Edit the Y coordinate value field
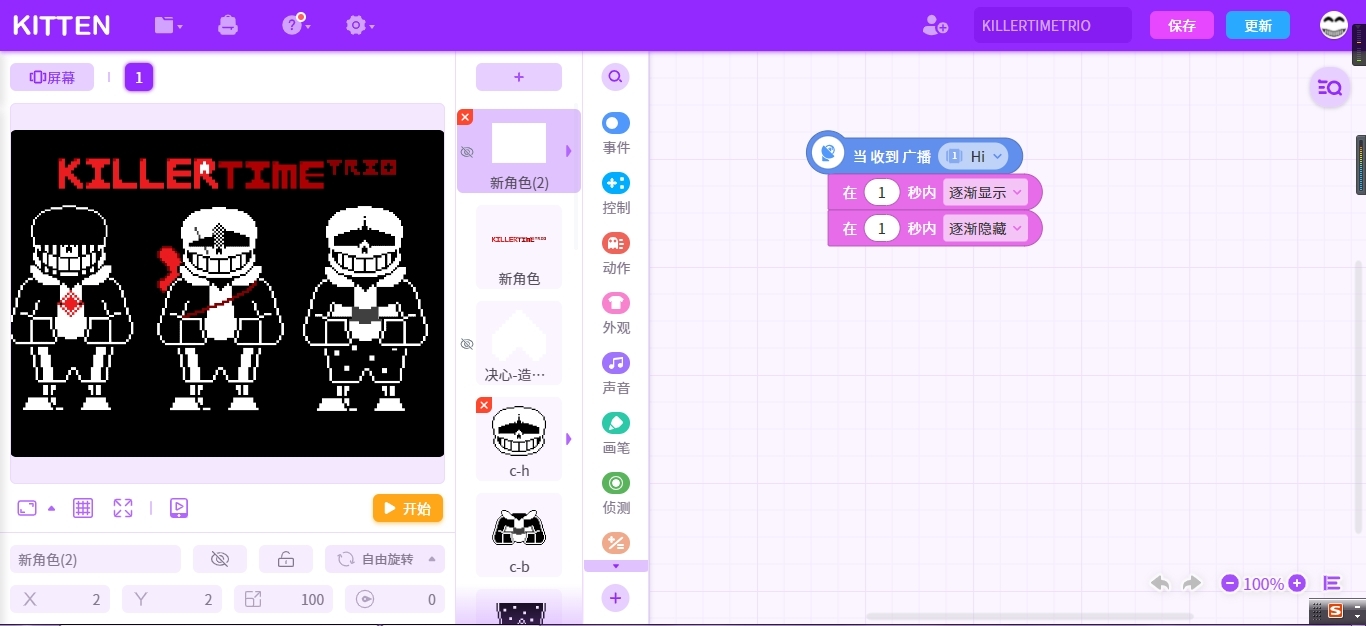The height and width of the screenshot is (626, 1366). pos(173,599)
